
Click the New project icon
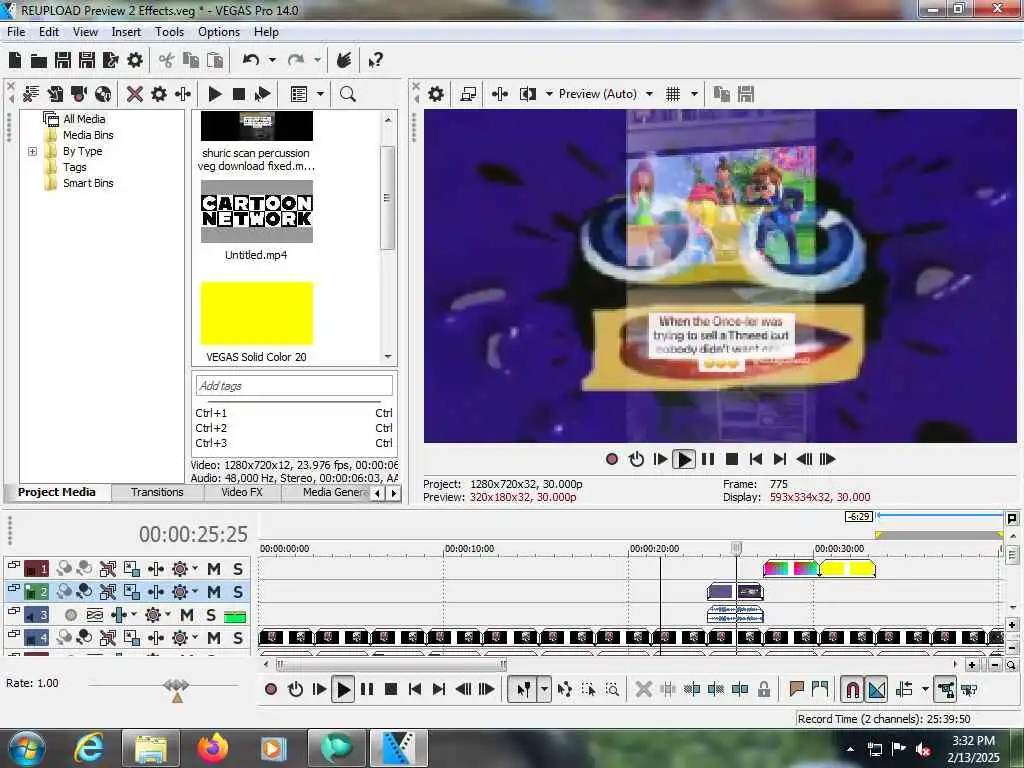(x=15, y=61)
